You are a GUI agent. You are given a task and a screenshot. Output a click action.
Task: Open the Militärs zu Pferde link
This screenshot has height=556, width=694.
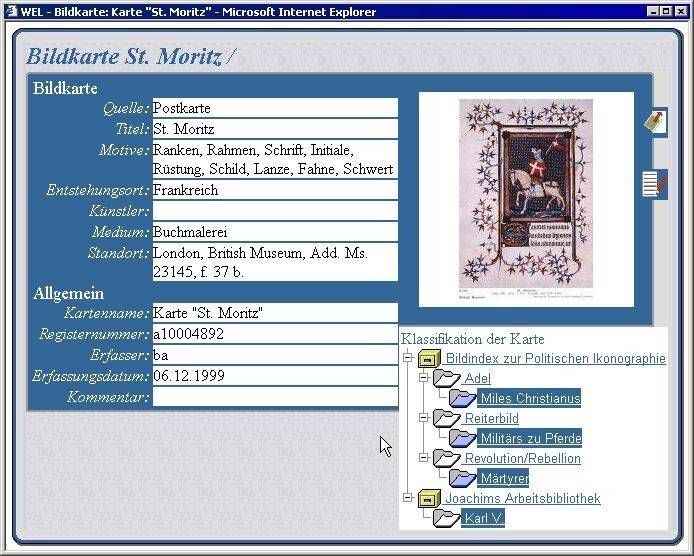(530, 438)
